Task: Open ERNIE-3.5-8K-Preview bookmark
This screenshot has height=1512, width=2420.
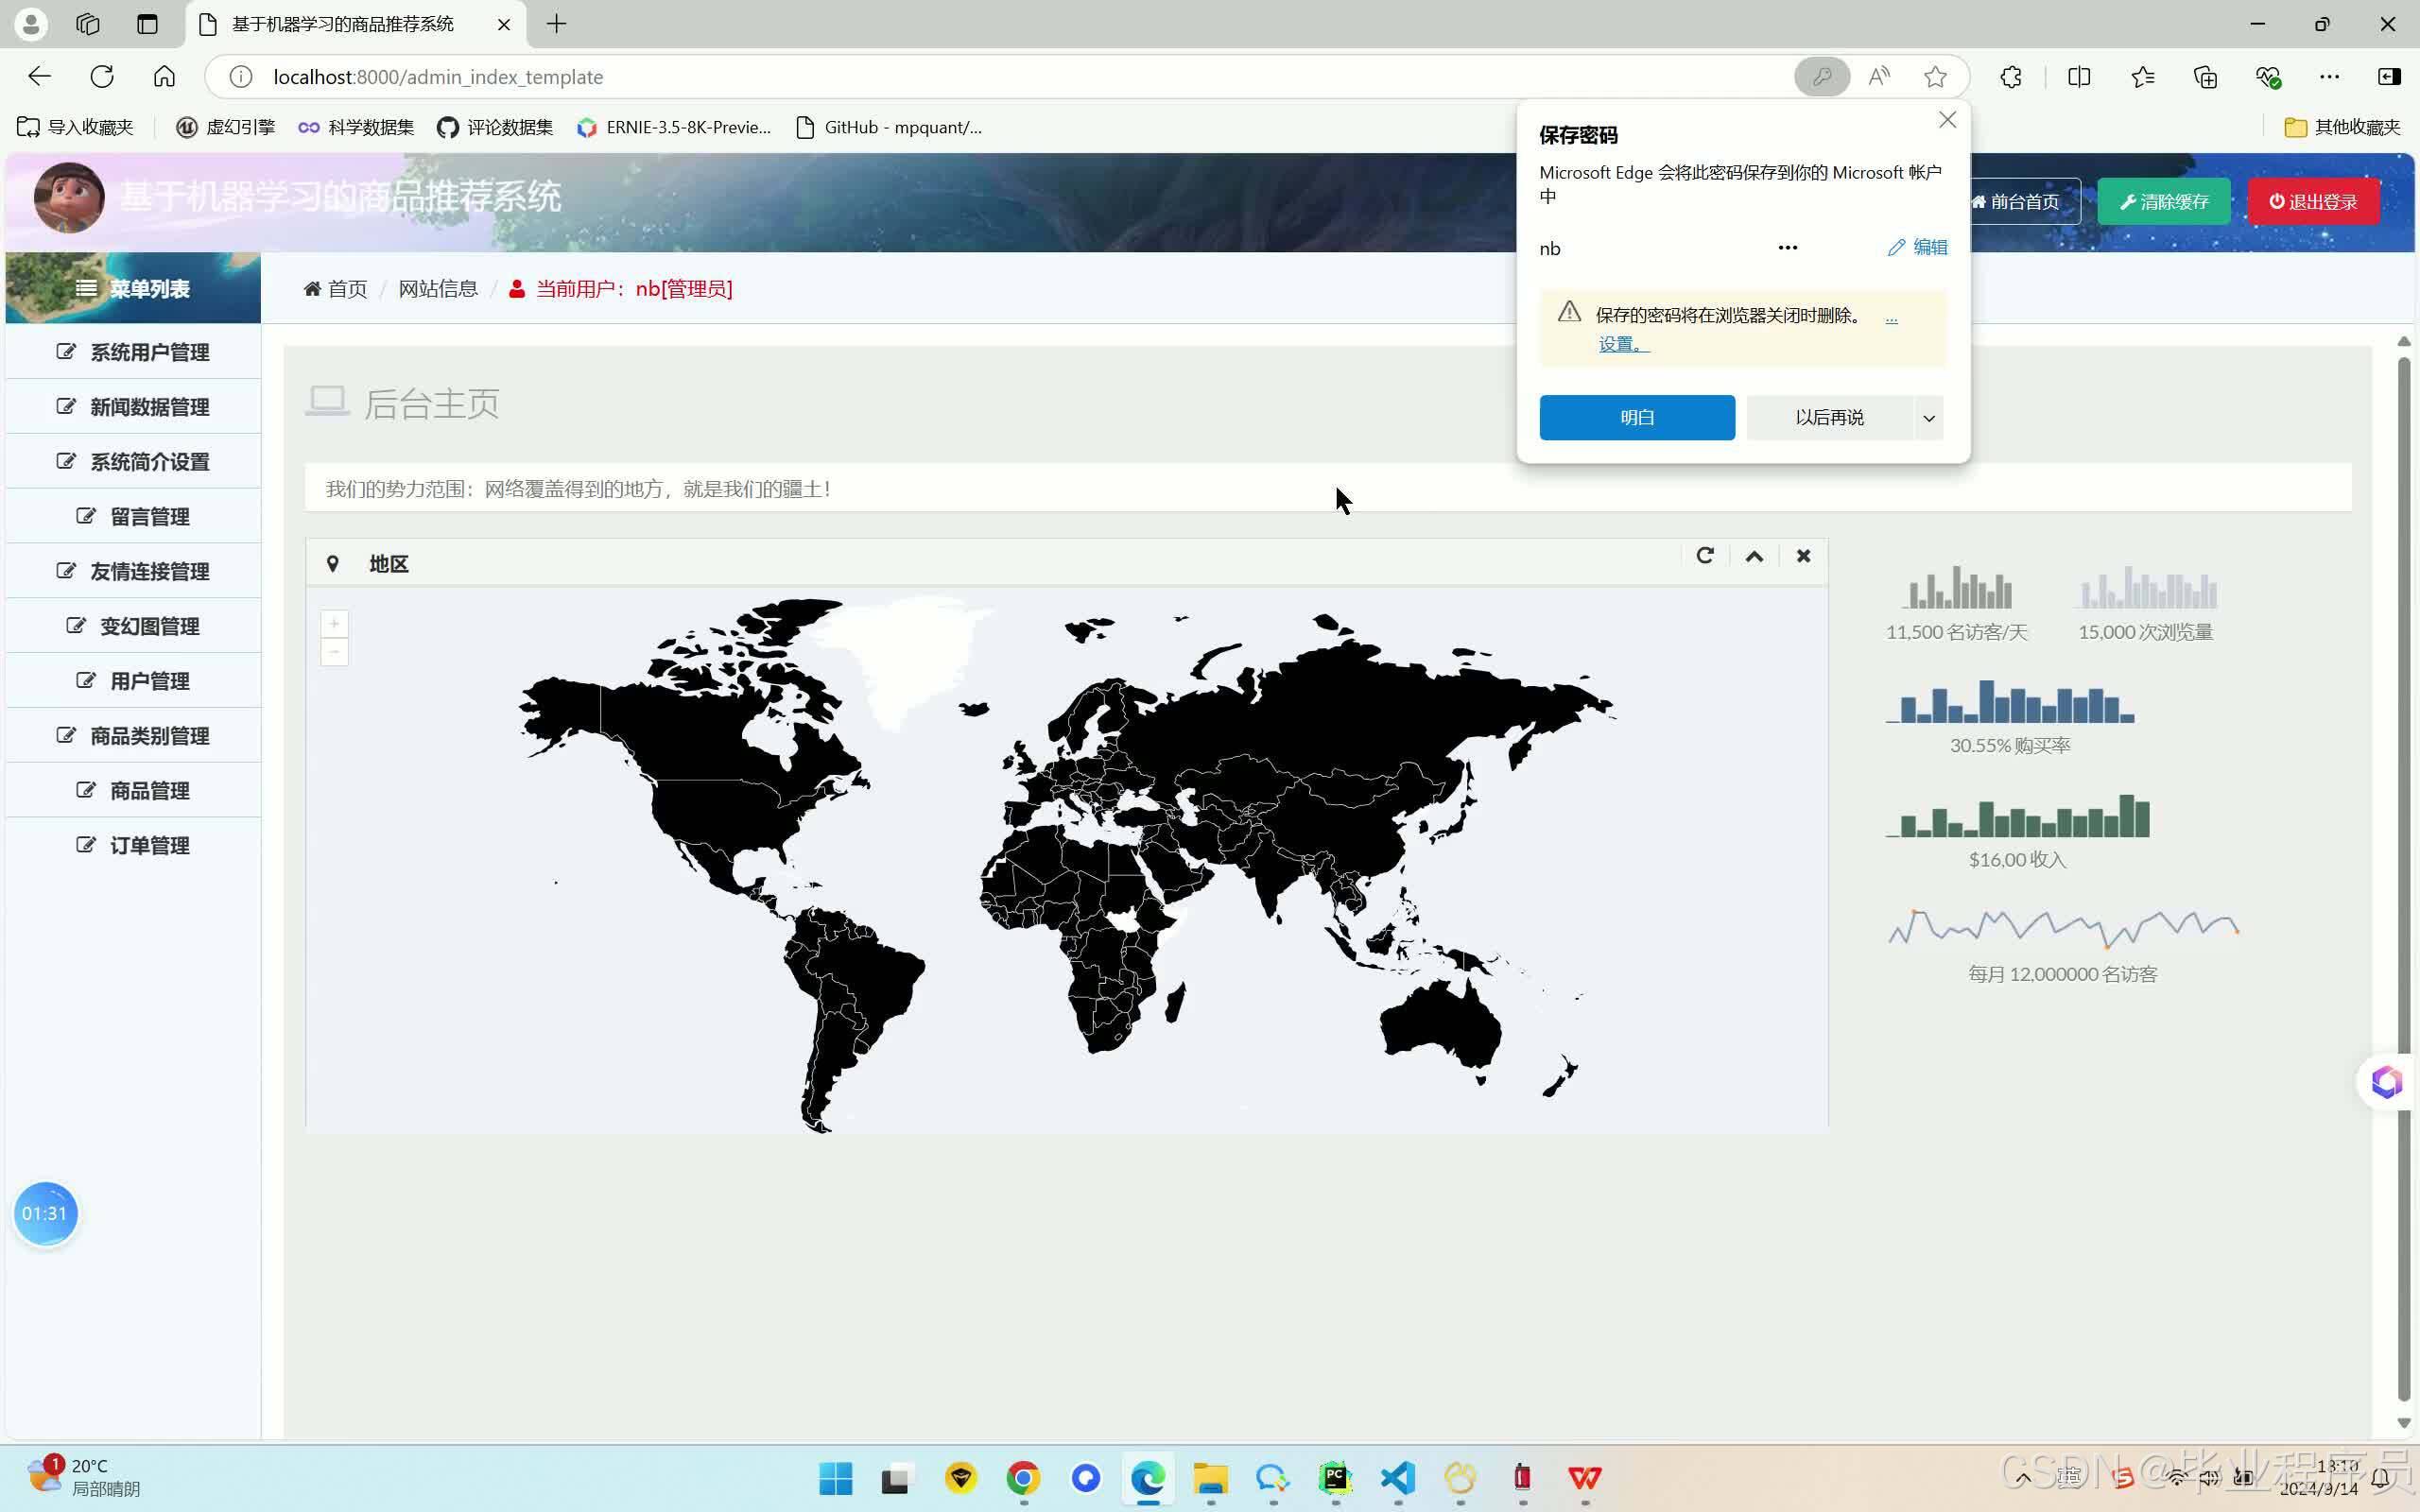Action: [674, 127]
